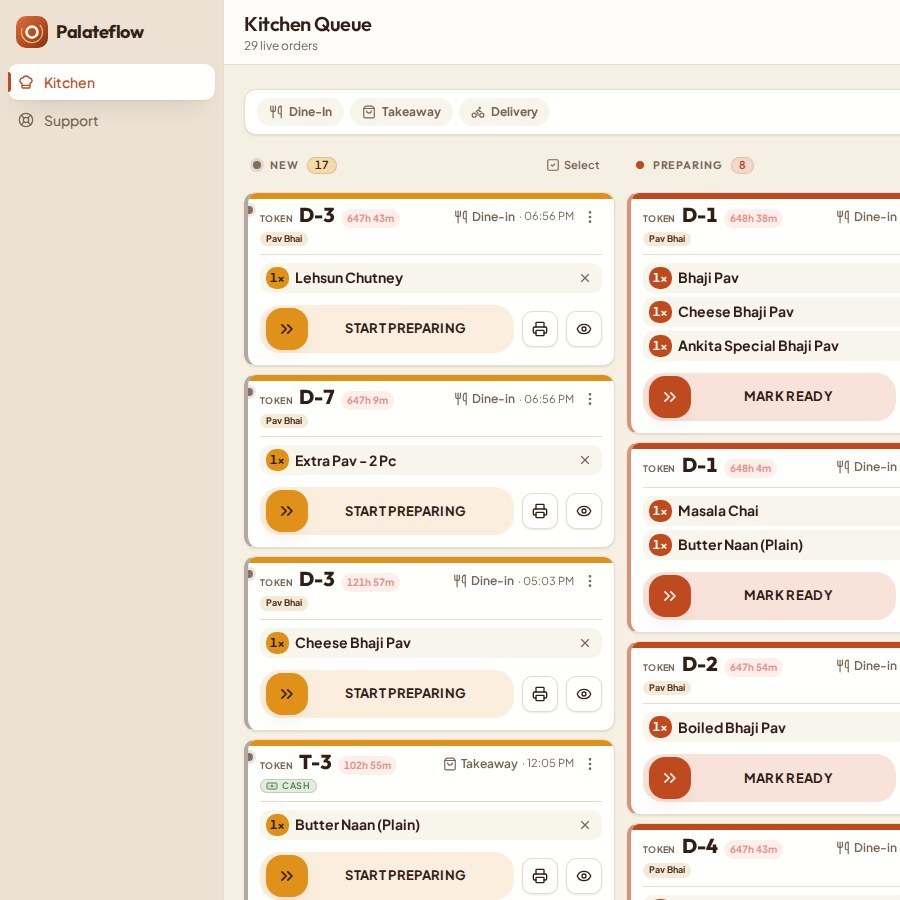Click the 29 live orders subtitle
Screen dimensions: 900x900
[x=281, y=46]
